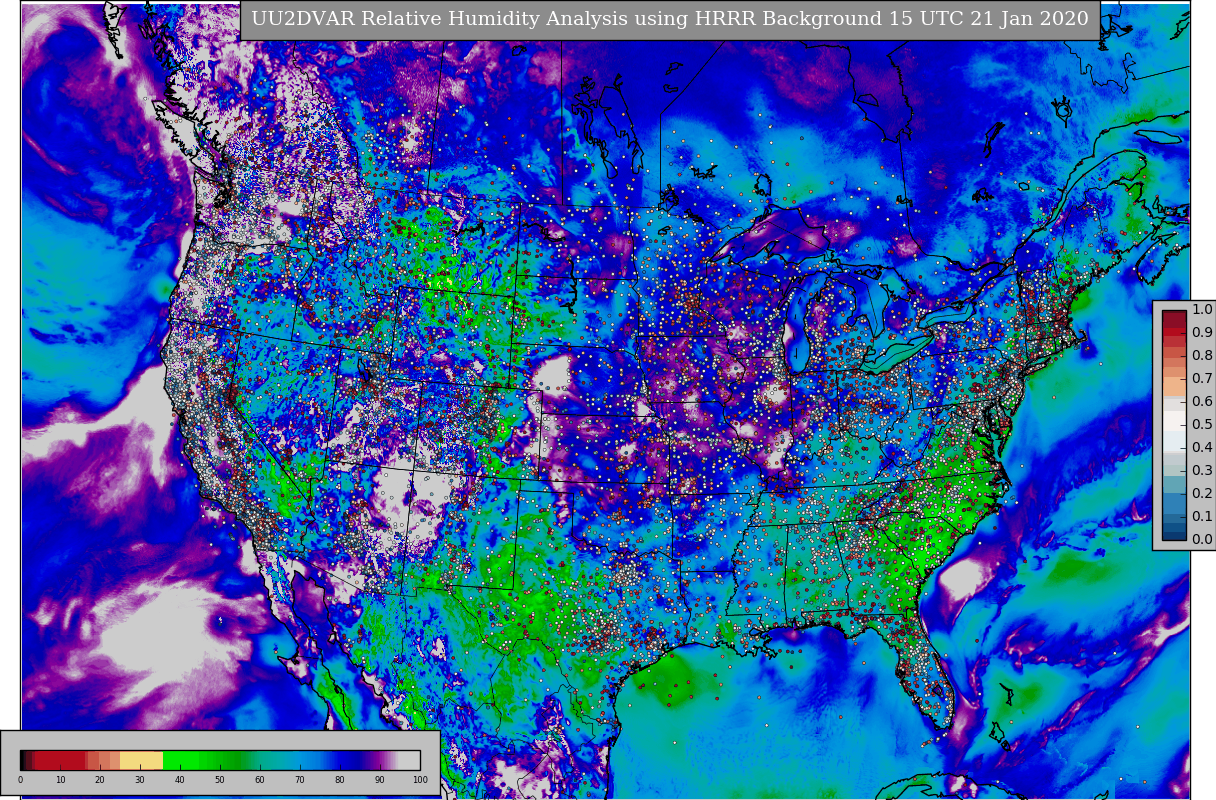Click the '10' tick label on the humidity colorbar
Viewport: 1216px width, 800px height.
(x=60, y=780)
